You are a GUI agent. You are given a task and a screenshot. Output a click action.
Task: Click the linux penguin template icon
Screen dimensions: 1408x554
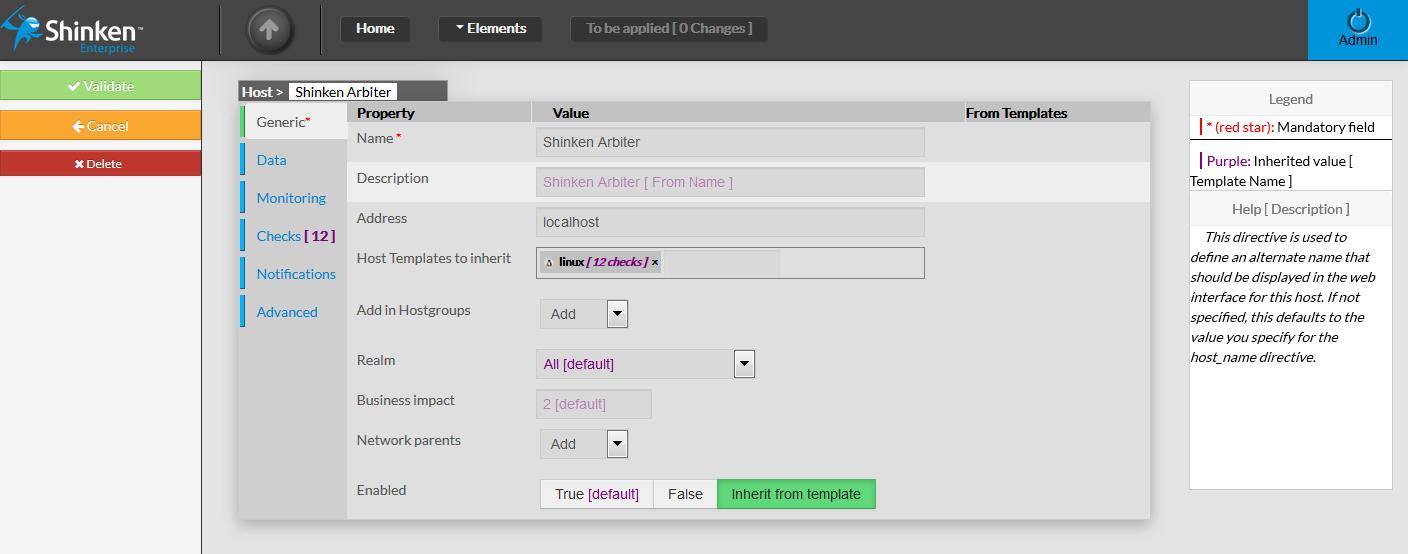point(549,263)
